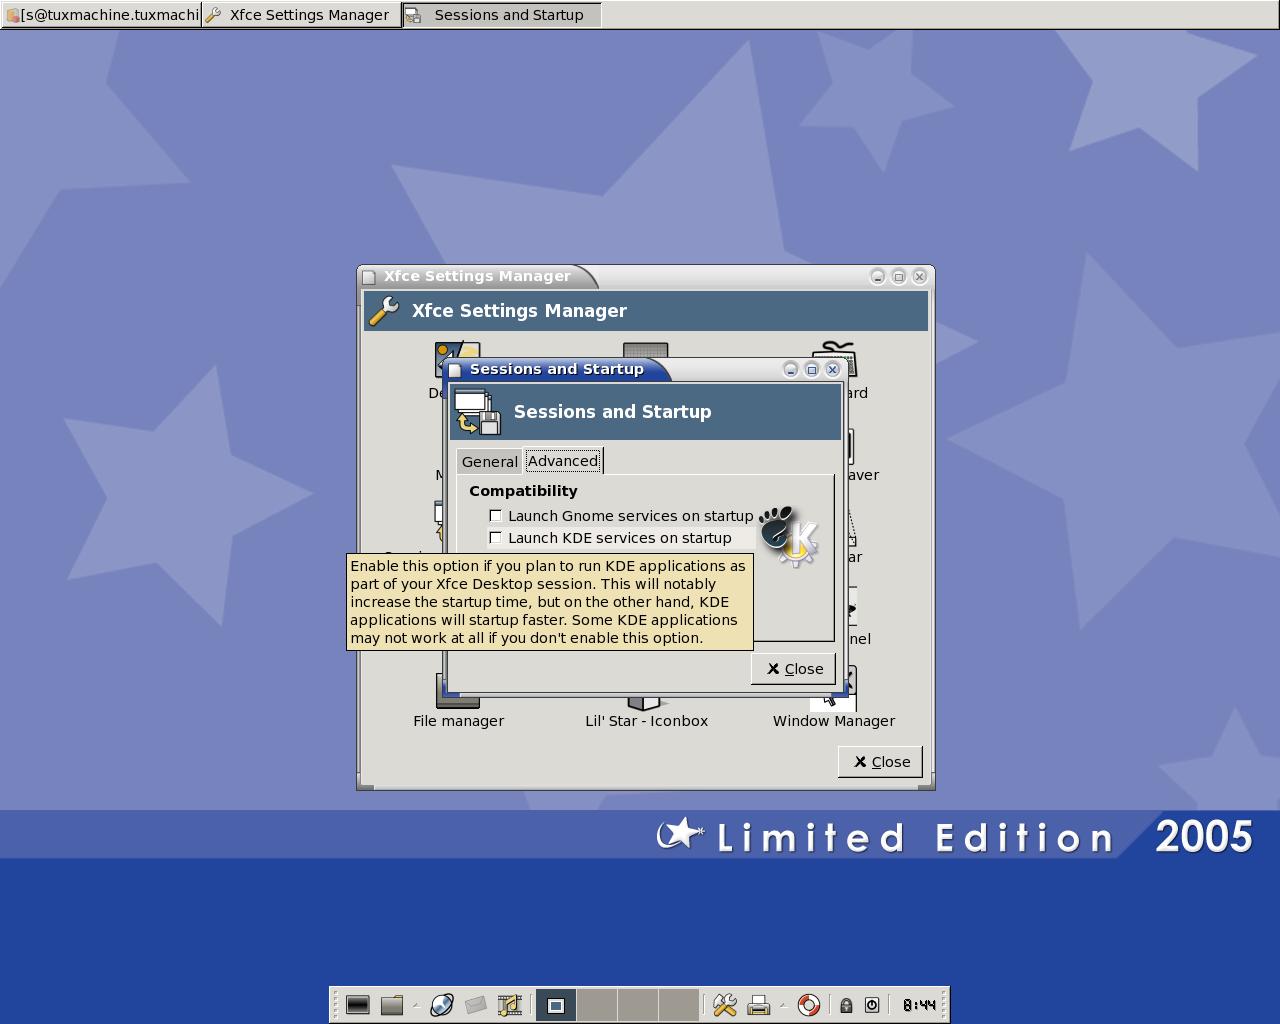Switch to workspace 4 in pager
Screen dimensions: 1280x1024
[x=679, y=1005]
